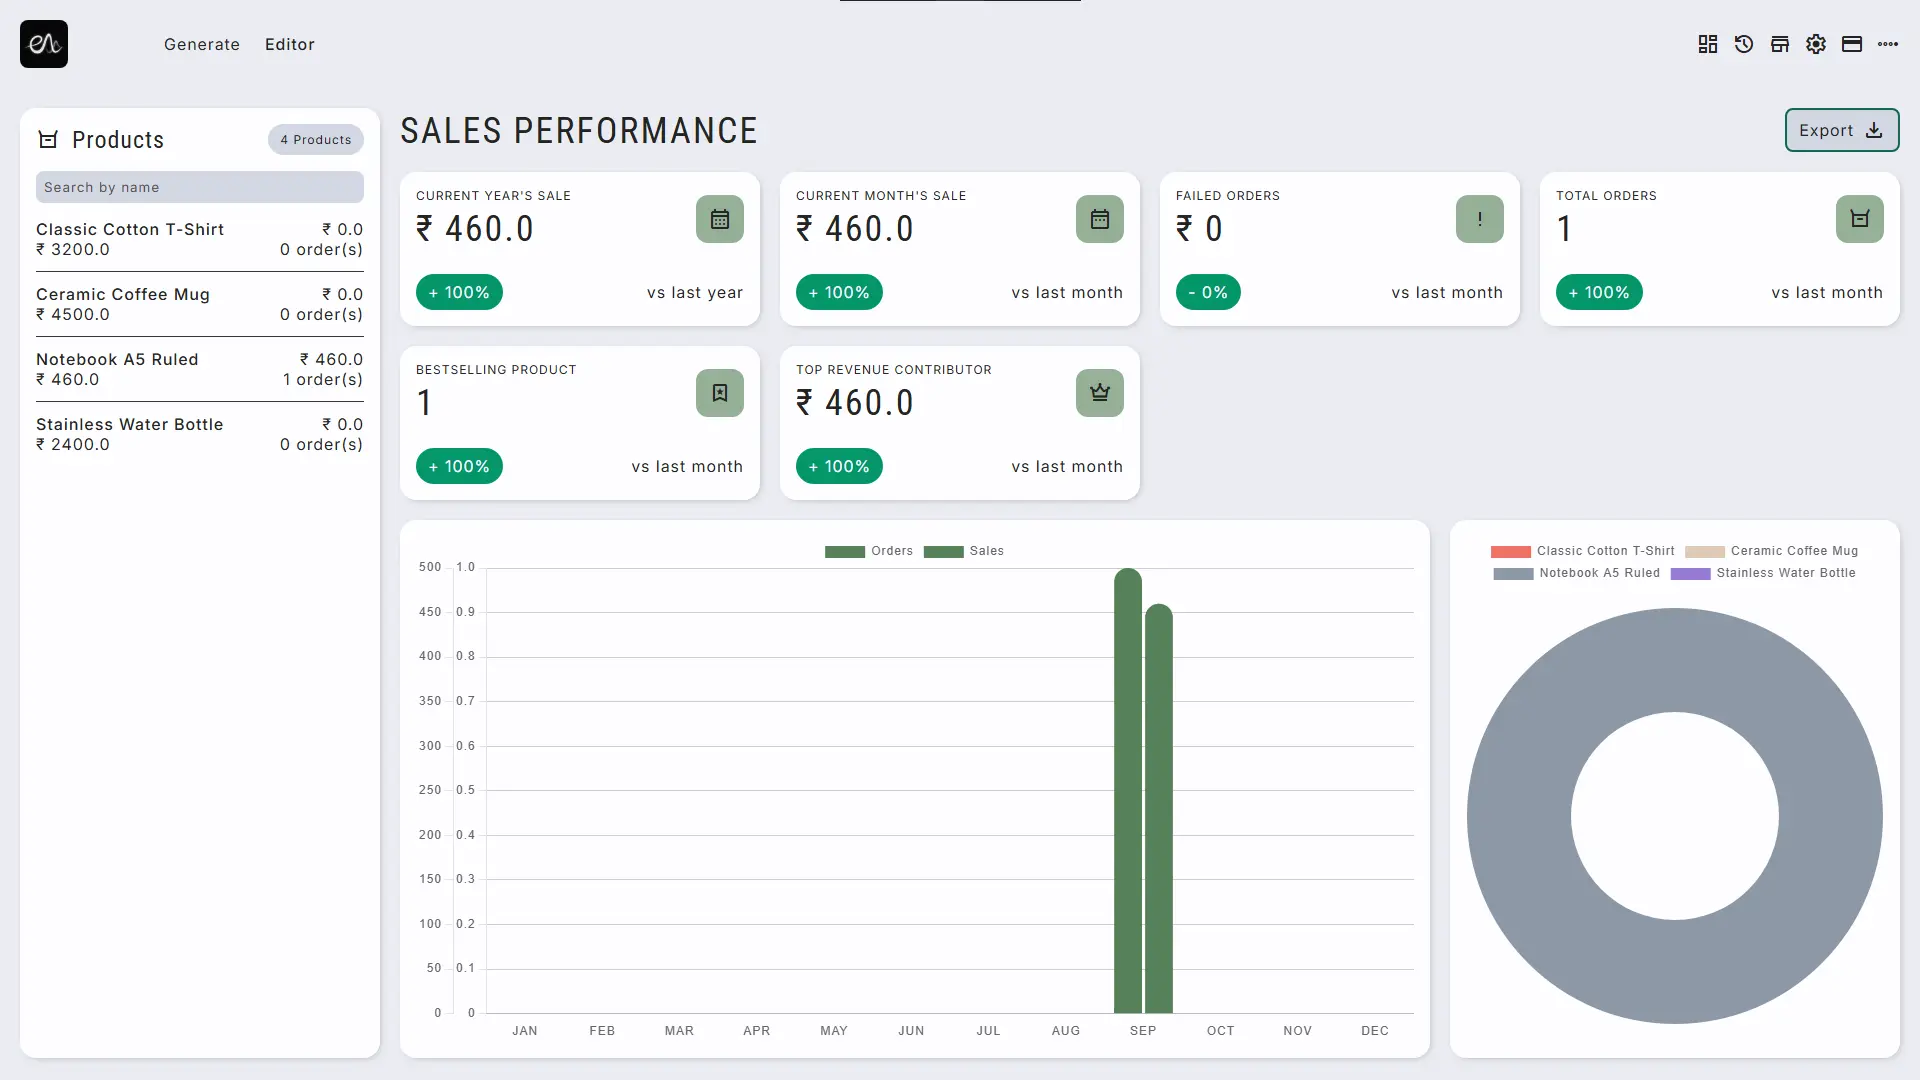Open the Editor menu

290,44
